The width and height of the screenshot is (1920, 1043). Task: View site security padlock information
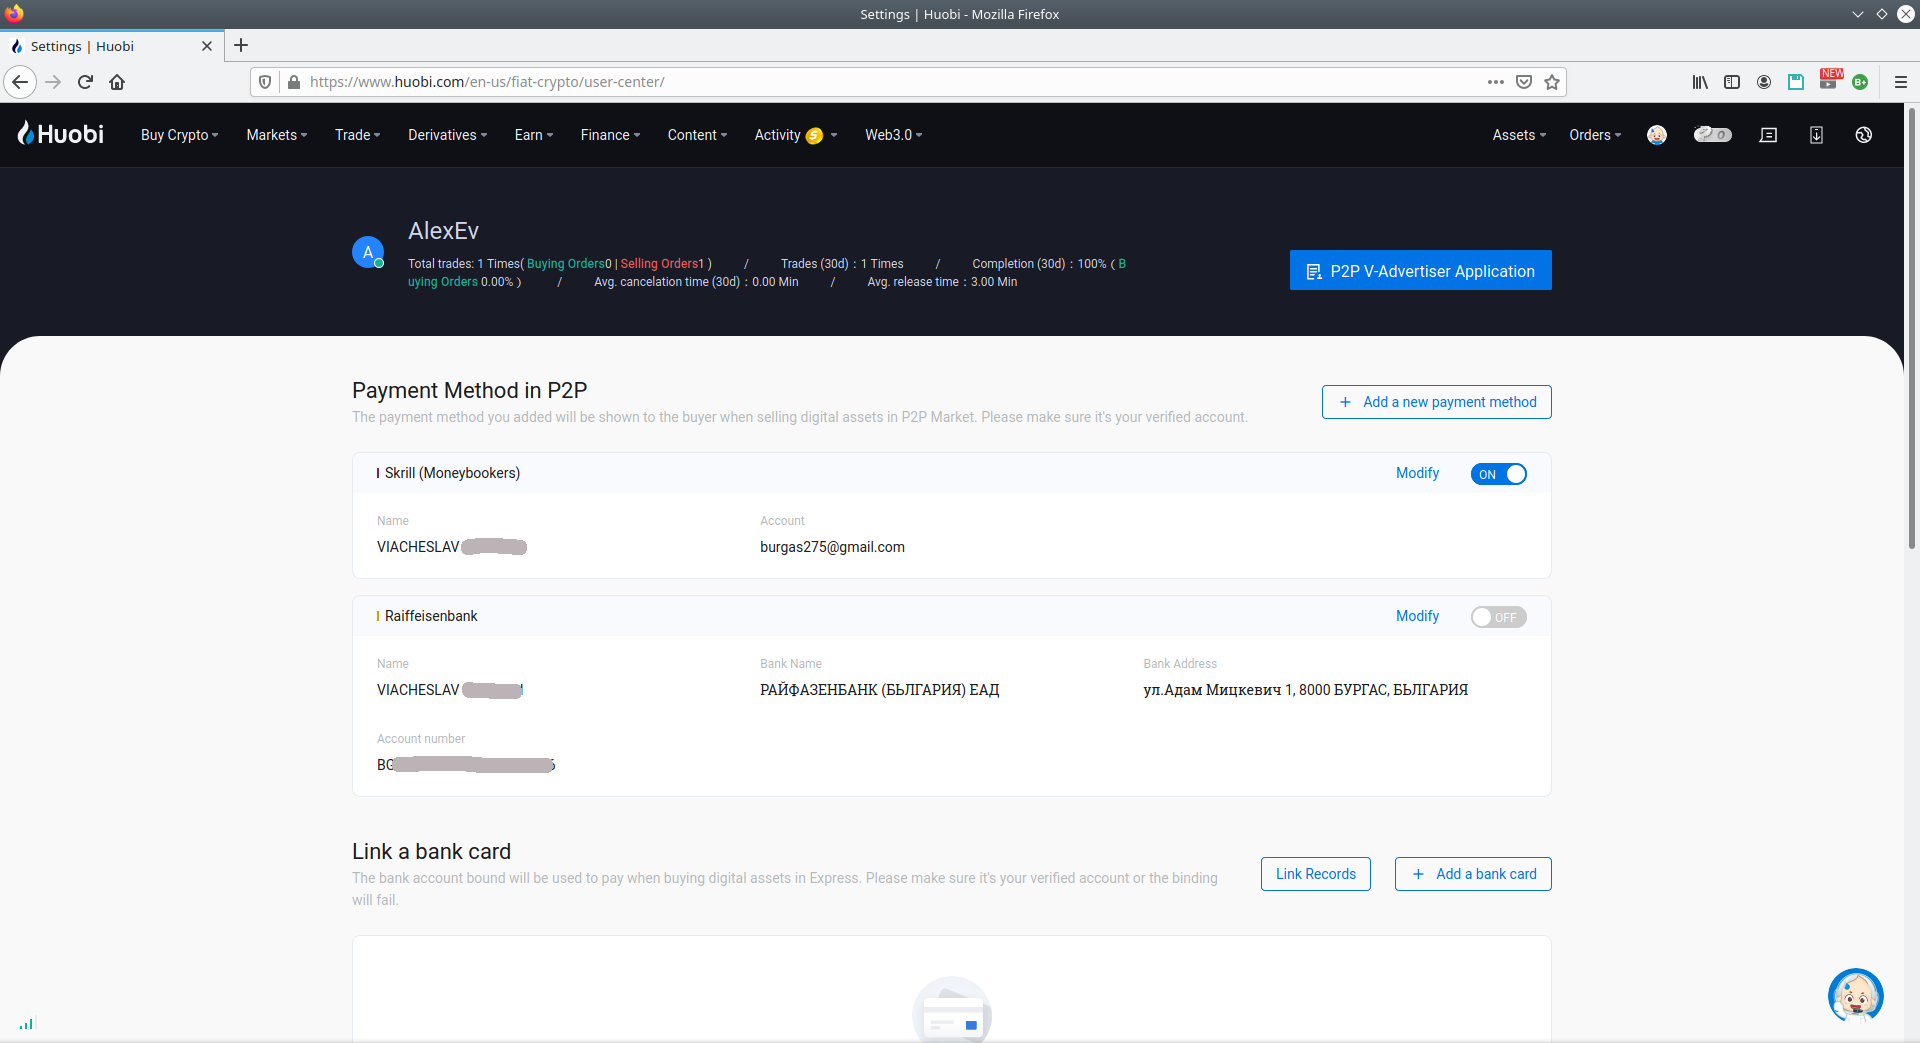(x=294, y=82)
